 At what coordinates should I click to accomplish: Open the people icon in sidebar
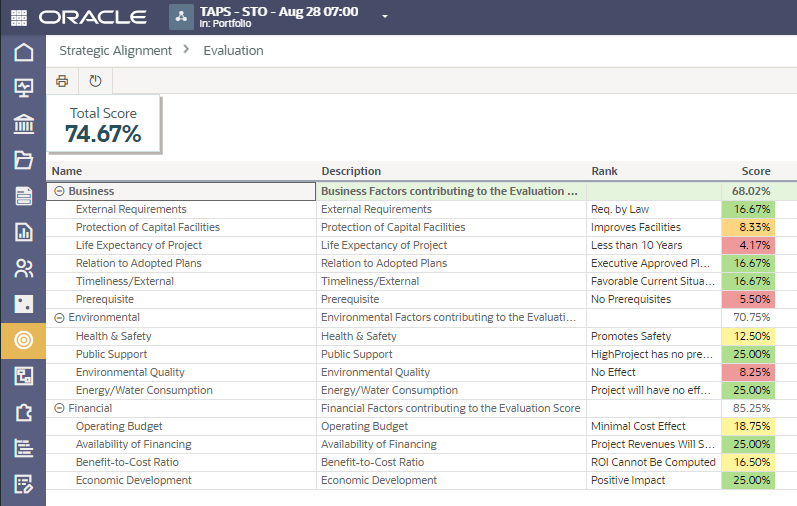coord(23,268)
